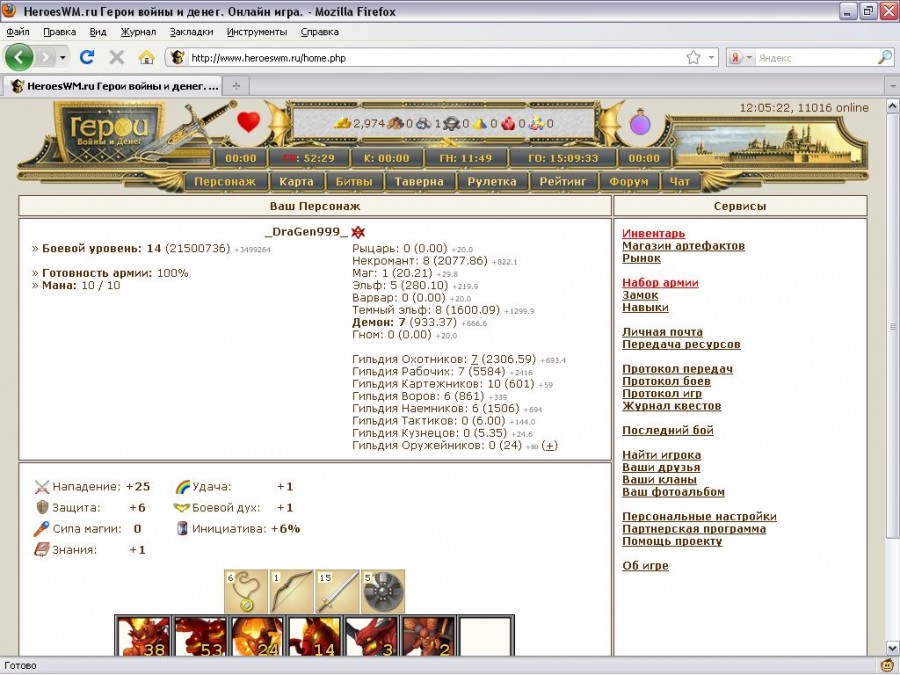This screenshot has width=900, height=675.
Task: Click the yellow sulfur pile resource icon
Action: pyautogui.click(x=480, y=123)
